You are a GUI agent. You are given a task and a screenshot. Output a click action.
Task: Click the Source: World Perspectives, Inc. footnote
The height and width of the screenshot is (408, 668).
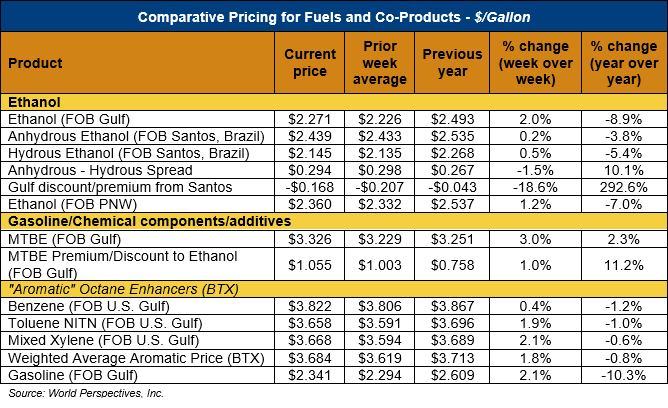(86, 395)
